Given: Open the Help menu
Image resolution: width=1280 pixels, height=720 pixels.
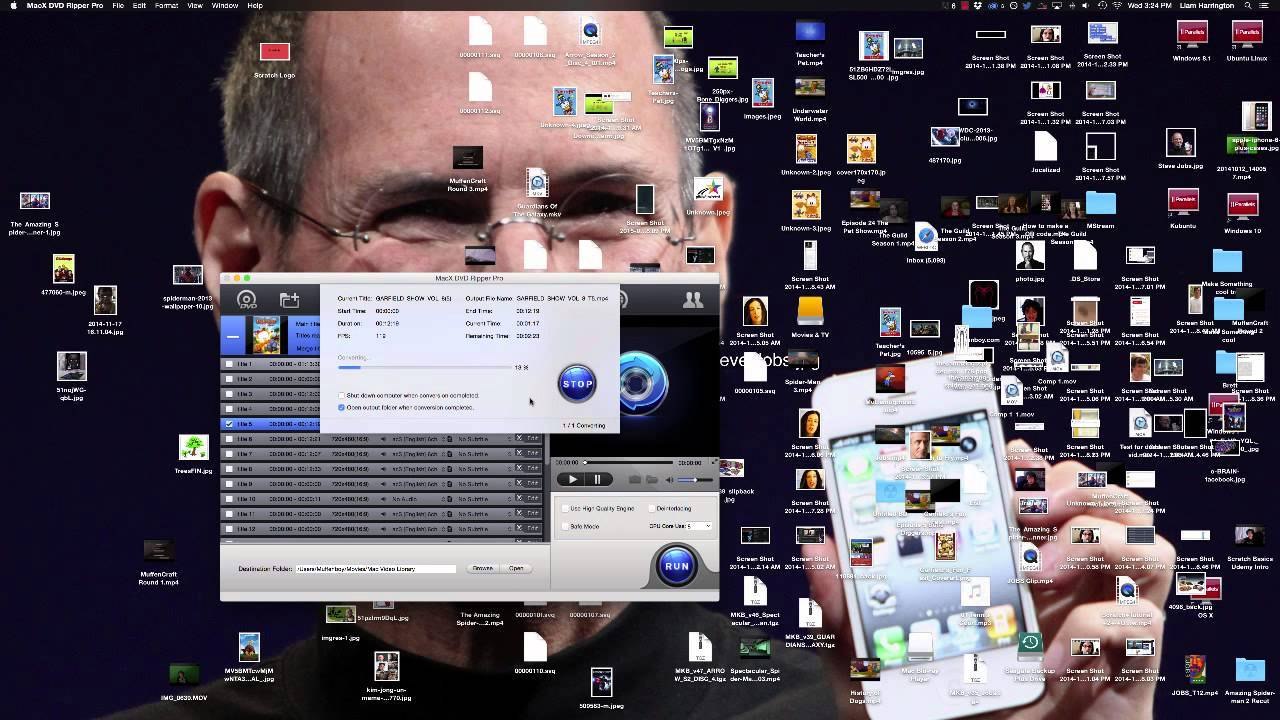Looking at the screenshot, I should point(255,6).
